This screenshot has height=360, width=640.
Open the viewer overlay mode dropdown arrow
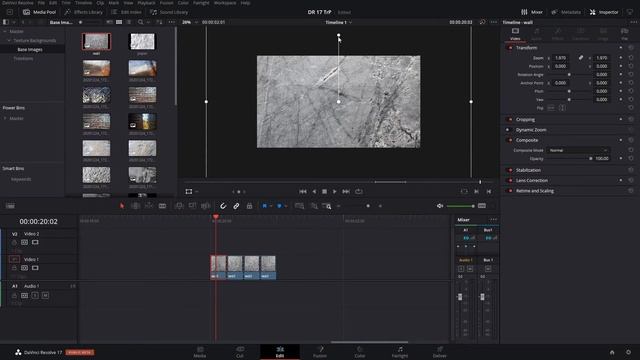click(197, 191)
